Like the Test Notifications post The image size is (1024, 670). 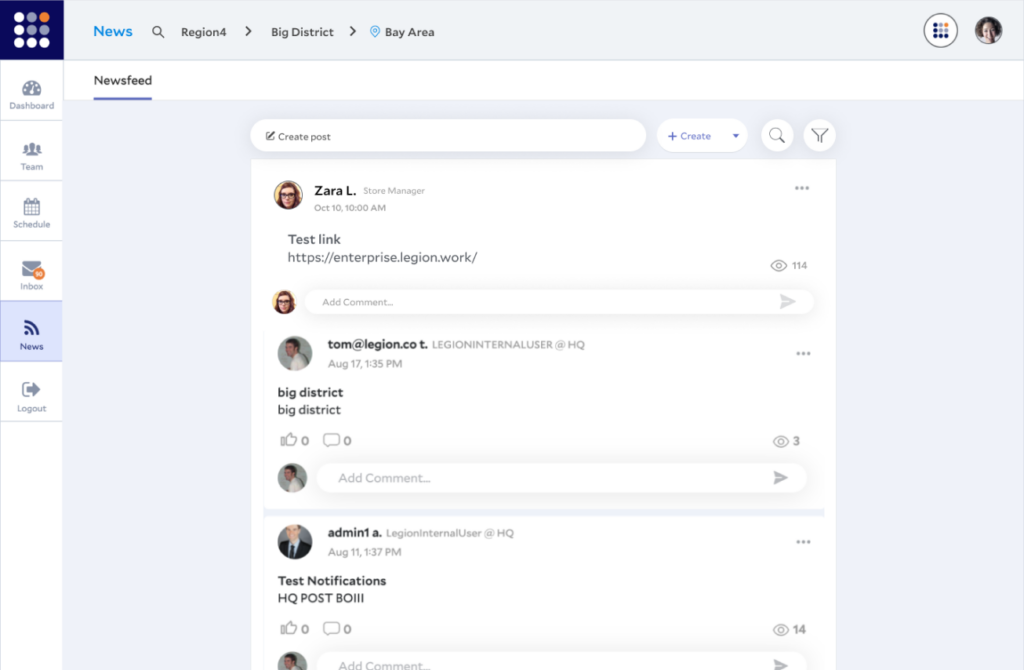[289, 628]
